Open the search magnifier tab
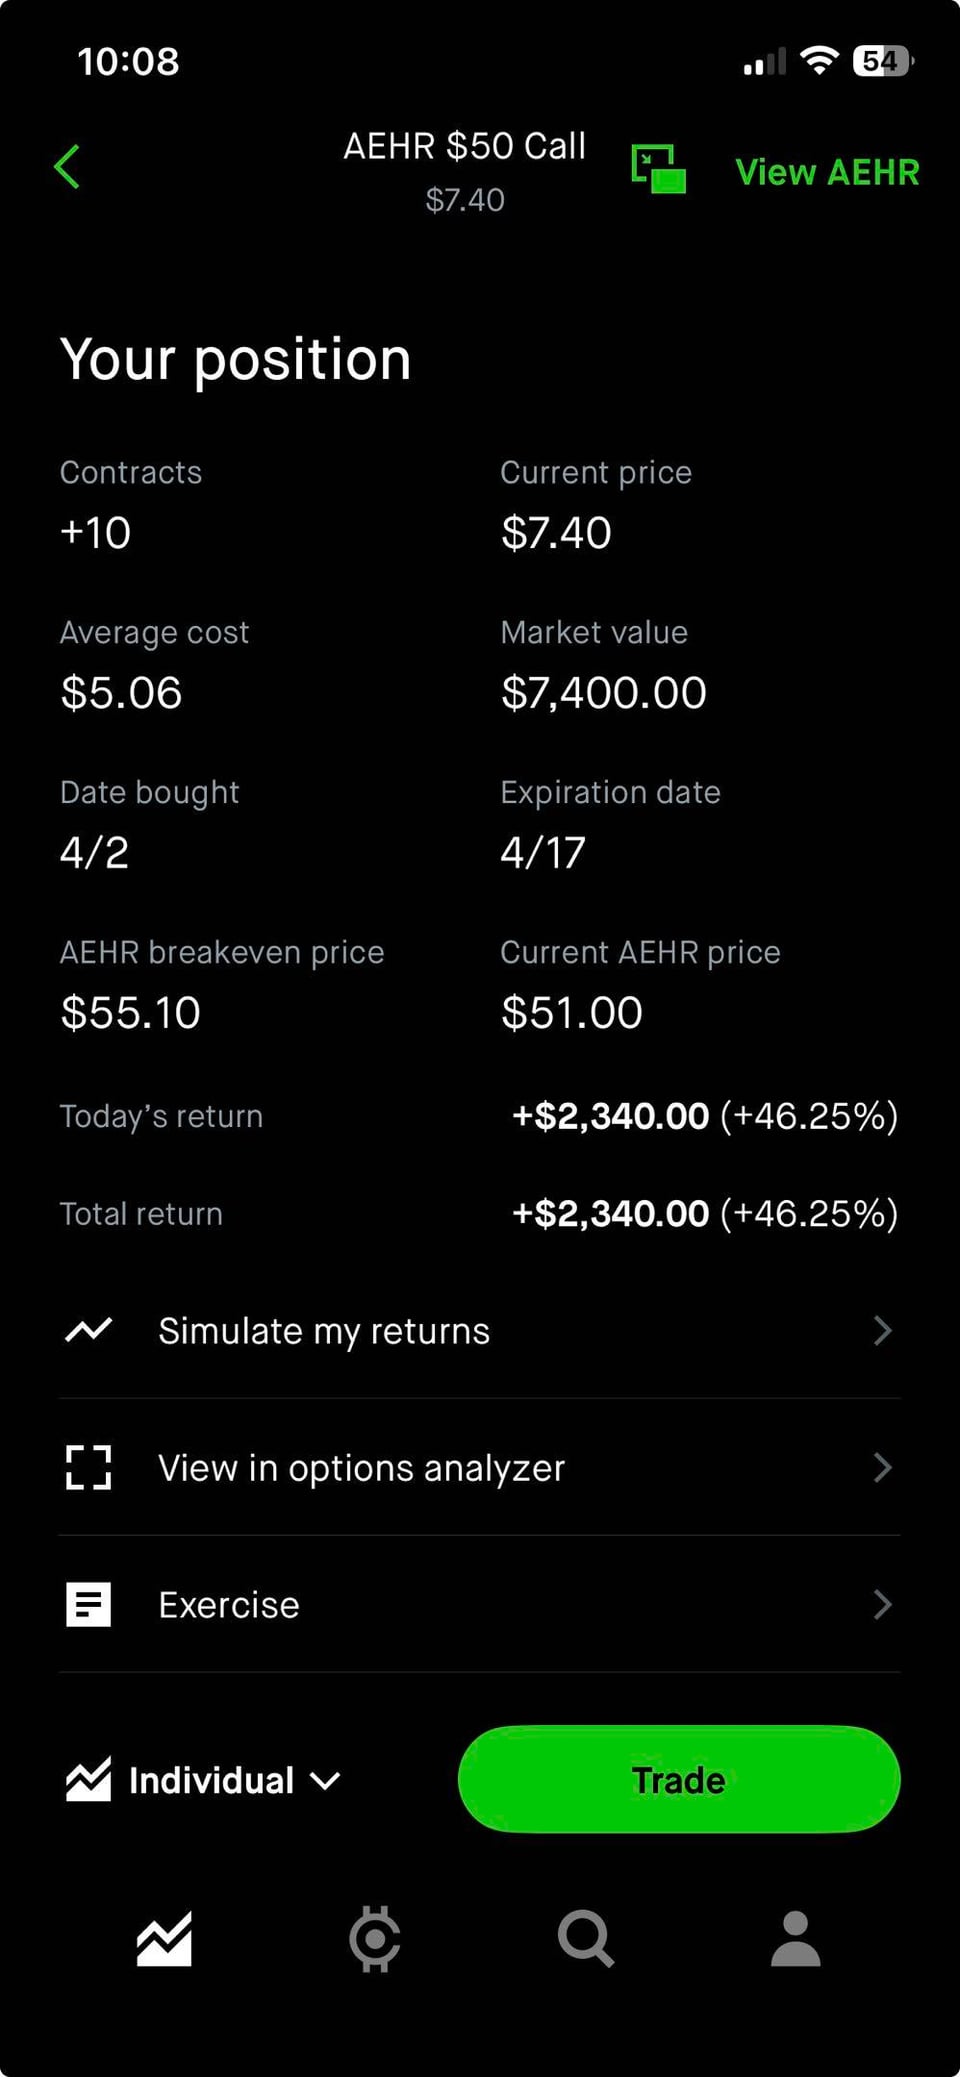The image size is (960, 2077). (585, 1939)
